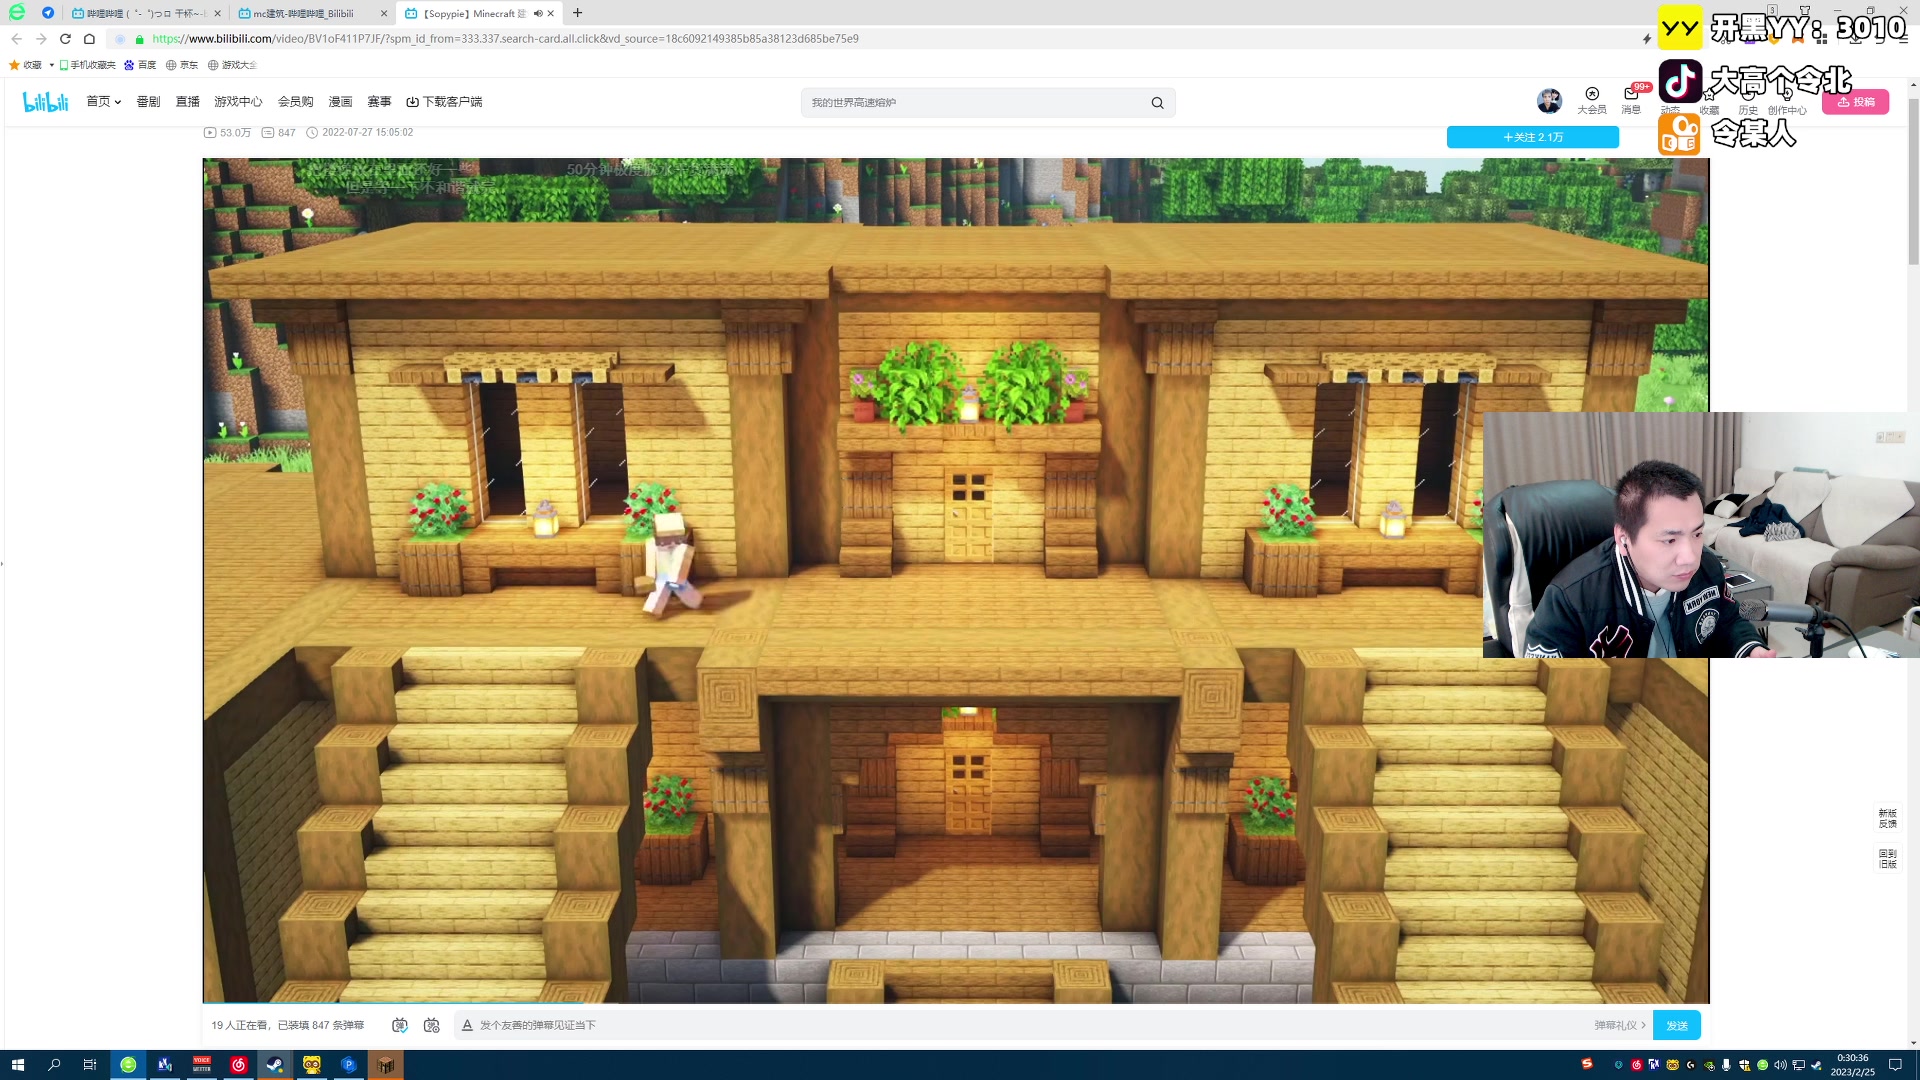Open the danmaku settings icon
Viewport: 1920px width, 1080px height.
click(x=432, y=1026)
